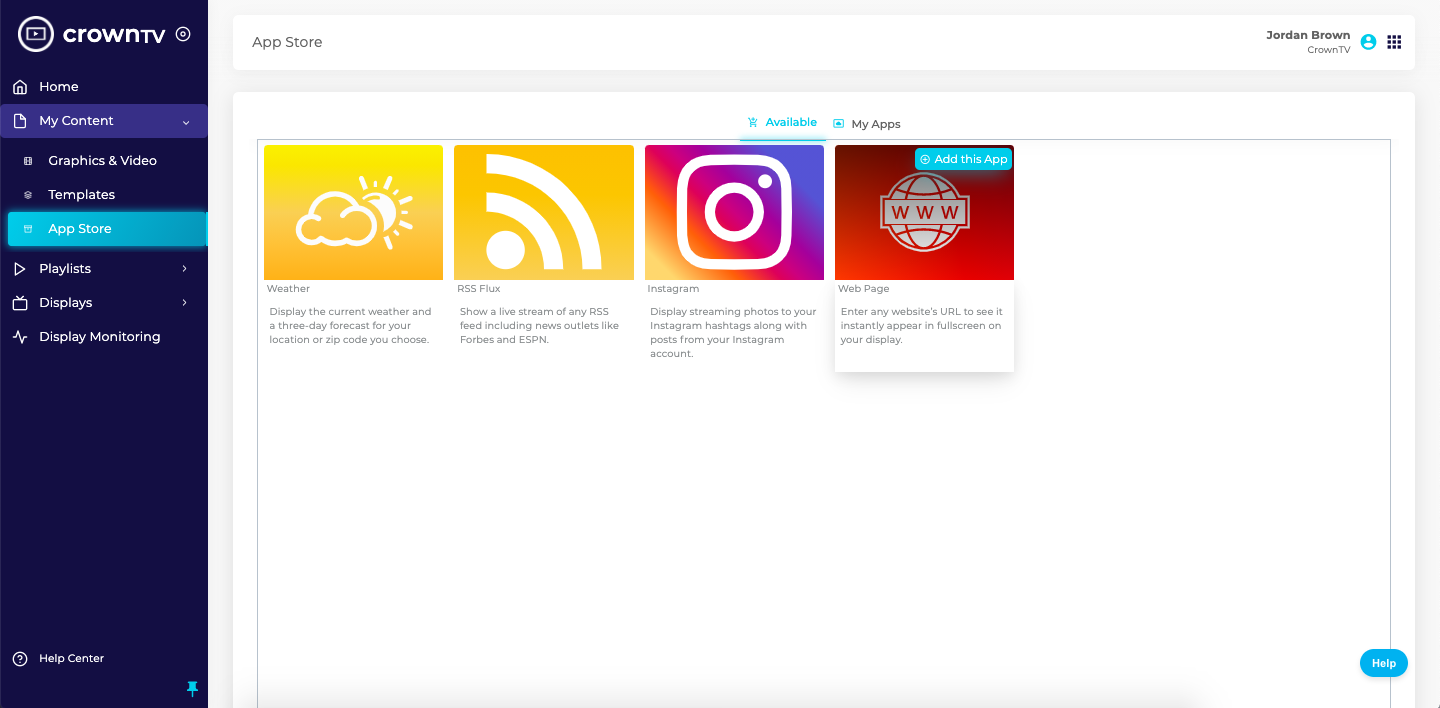Select the Weather app thumbnail
Image resolution: width=1440 pixels, height=708 pixels.
coord(353,212)
